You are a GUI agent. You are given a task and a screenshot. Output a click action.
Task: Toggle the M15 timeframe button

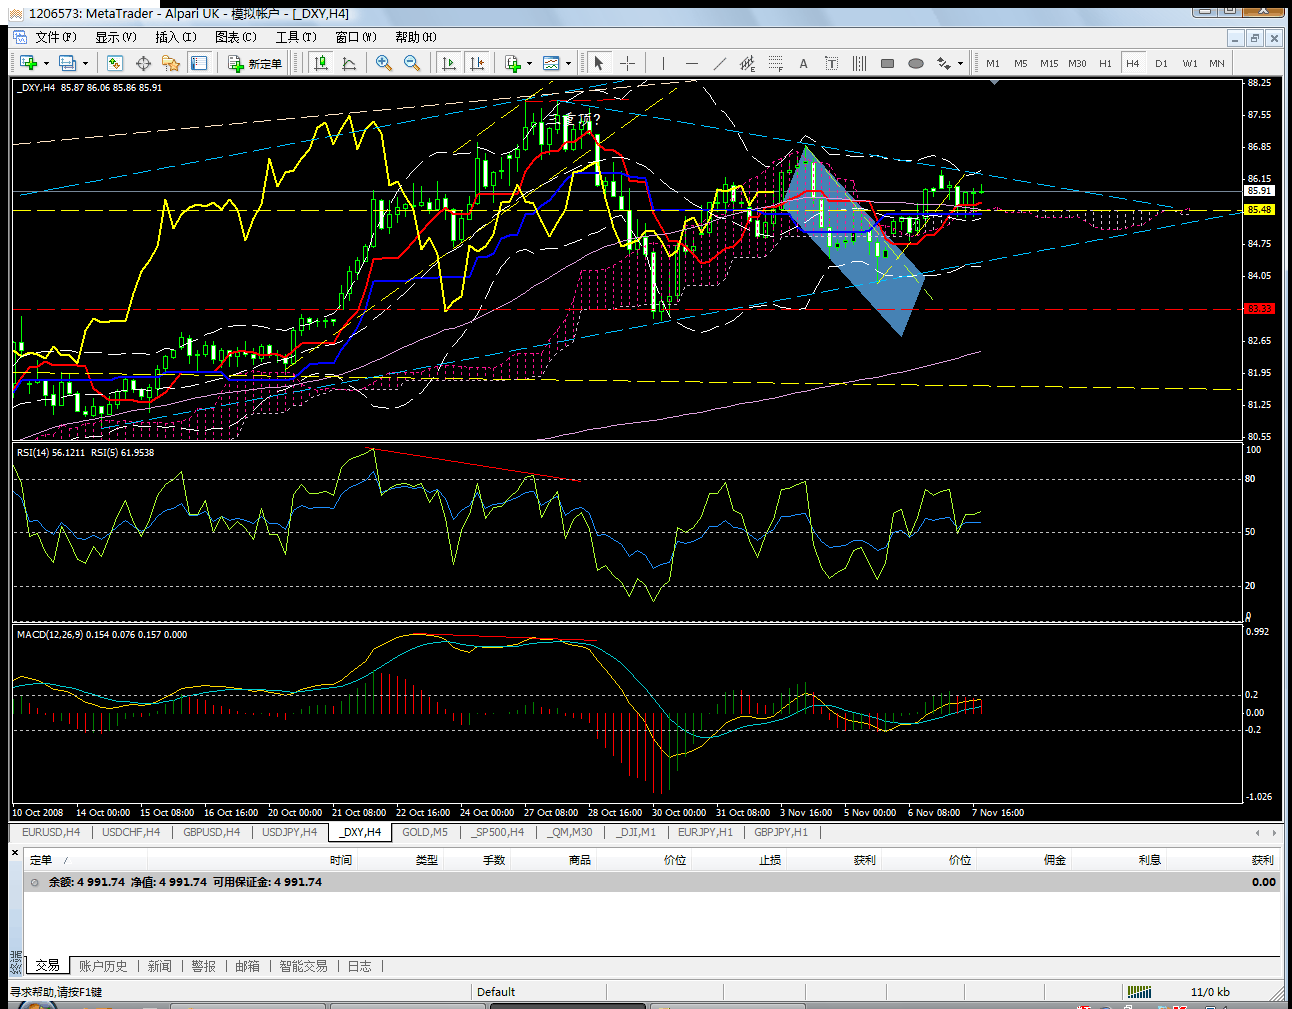1048,63
